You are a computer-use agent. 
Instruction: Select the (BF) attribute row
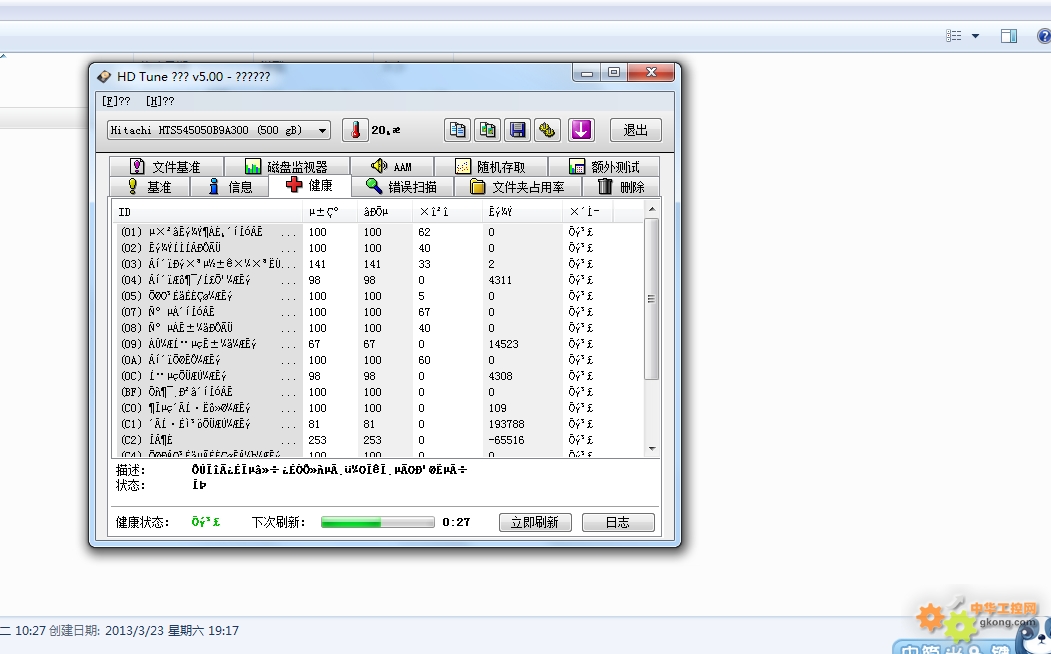(x=379, y=392)
